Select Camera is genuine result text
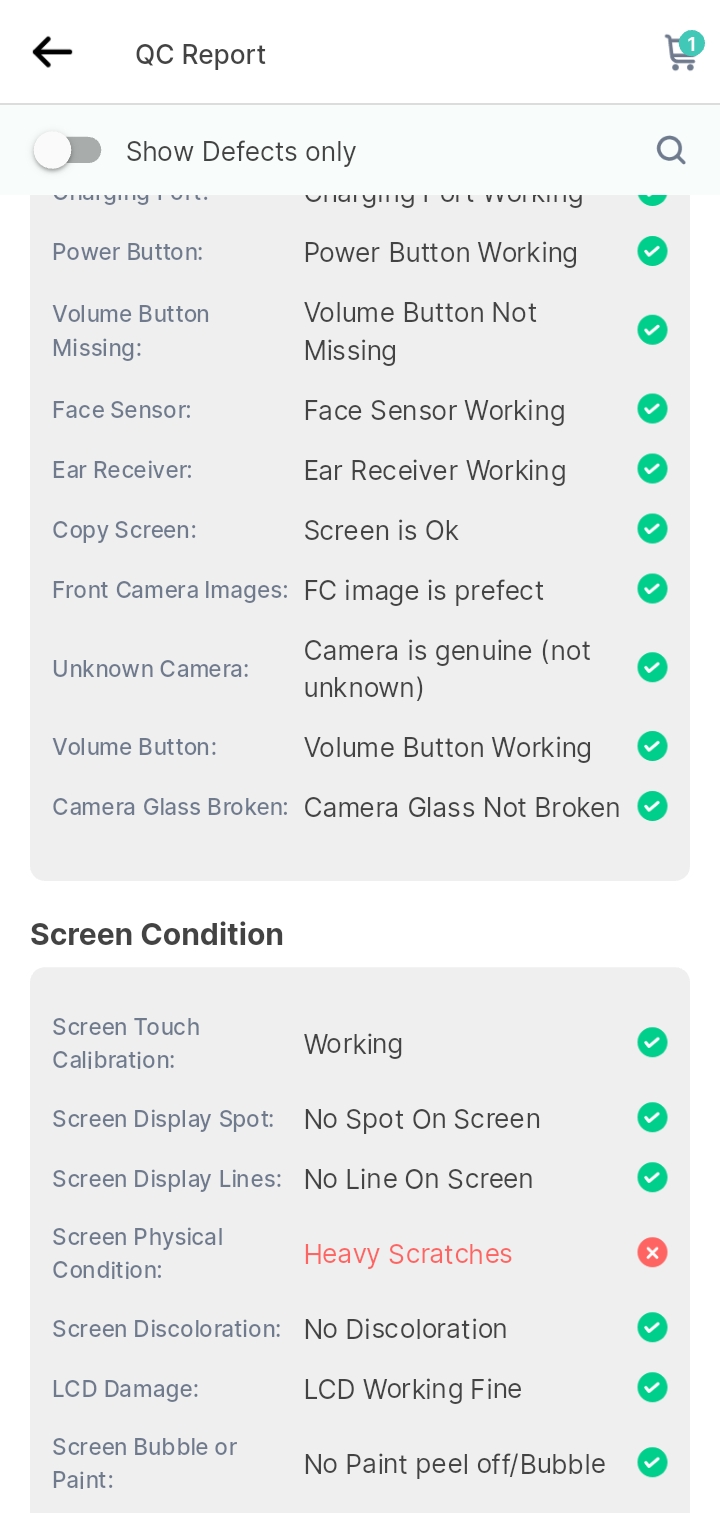720x1513 pixels. (x=447, y=669)
